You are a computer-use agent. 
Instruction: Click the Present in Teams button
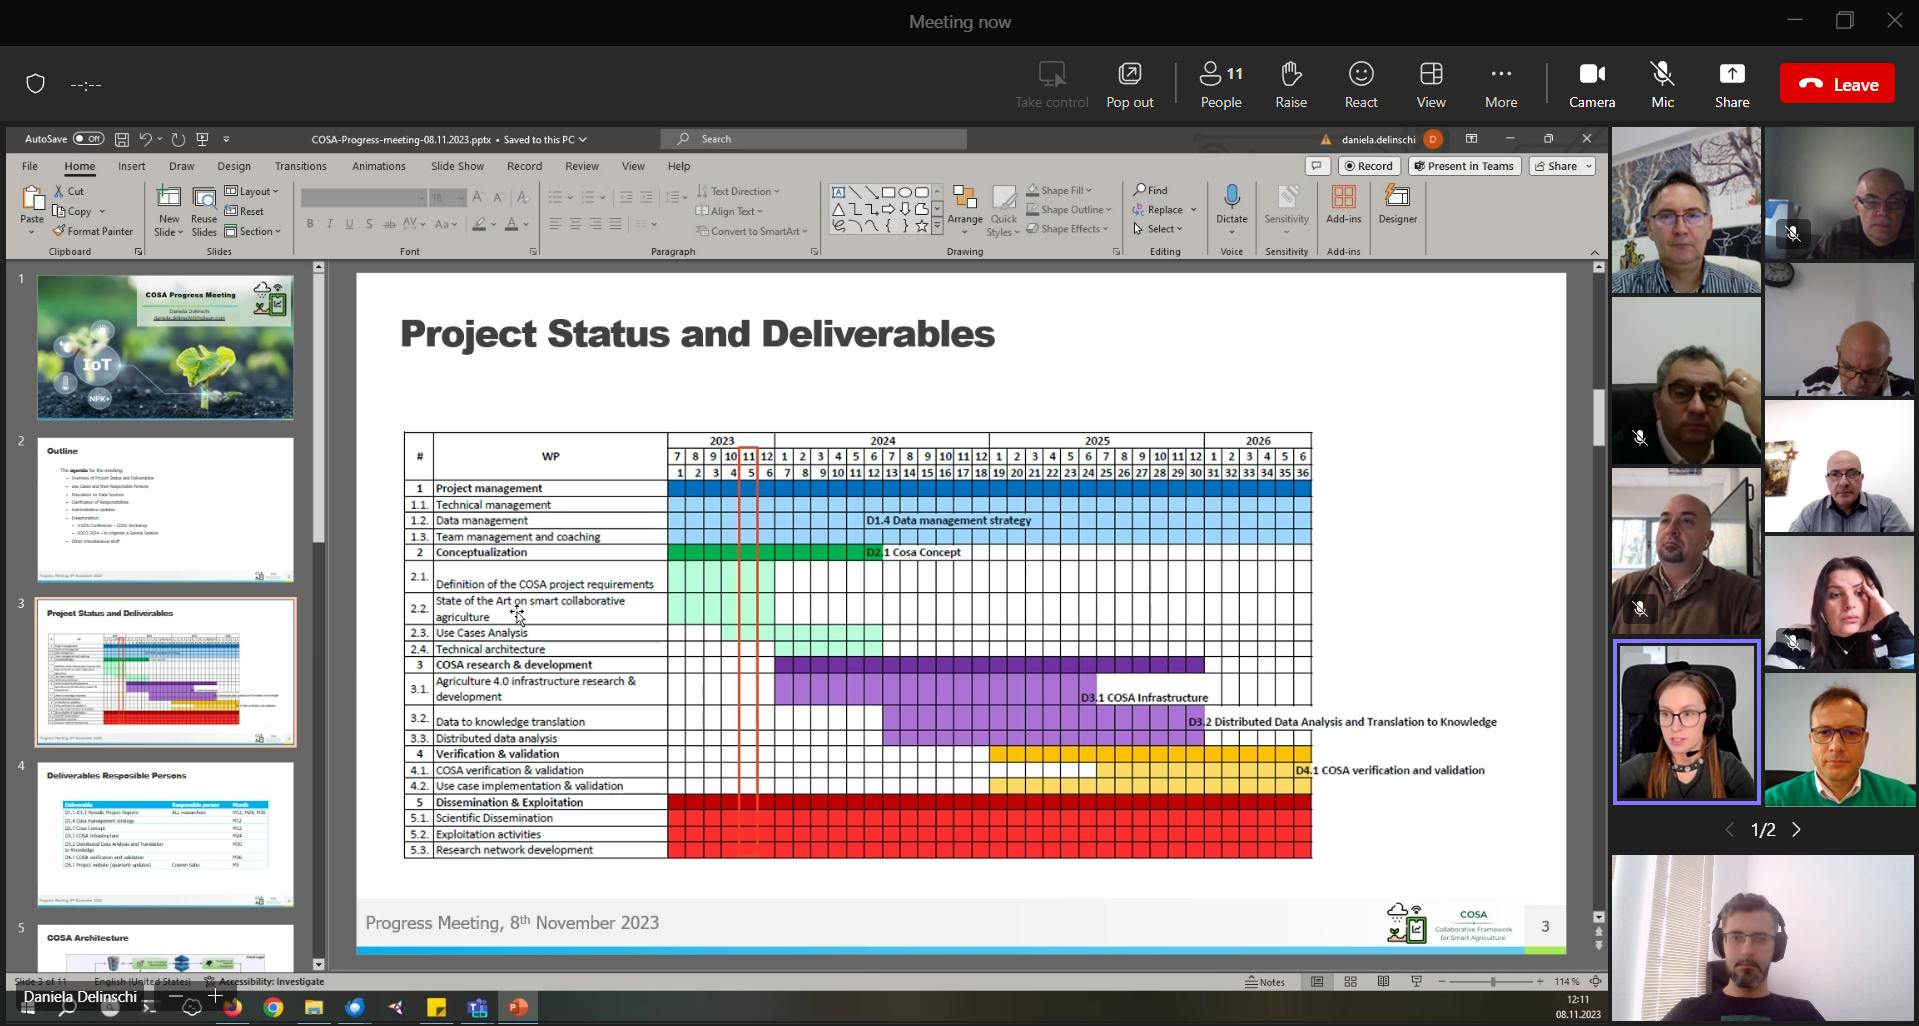1463,166
